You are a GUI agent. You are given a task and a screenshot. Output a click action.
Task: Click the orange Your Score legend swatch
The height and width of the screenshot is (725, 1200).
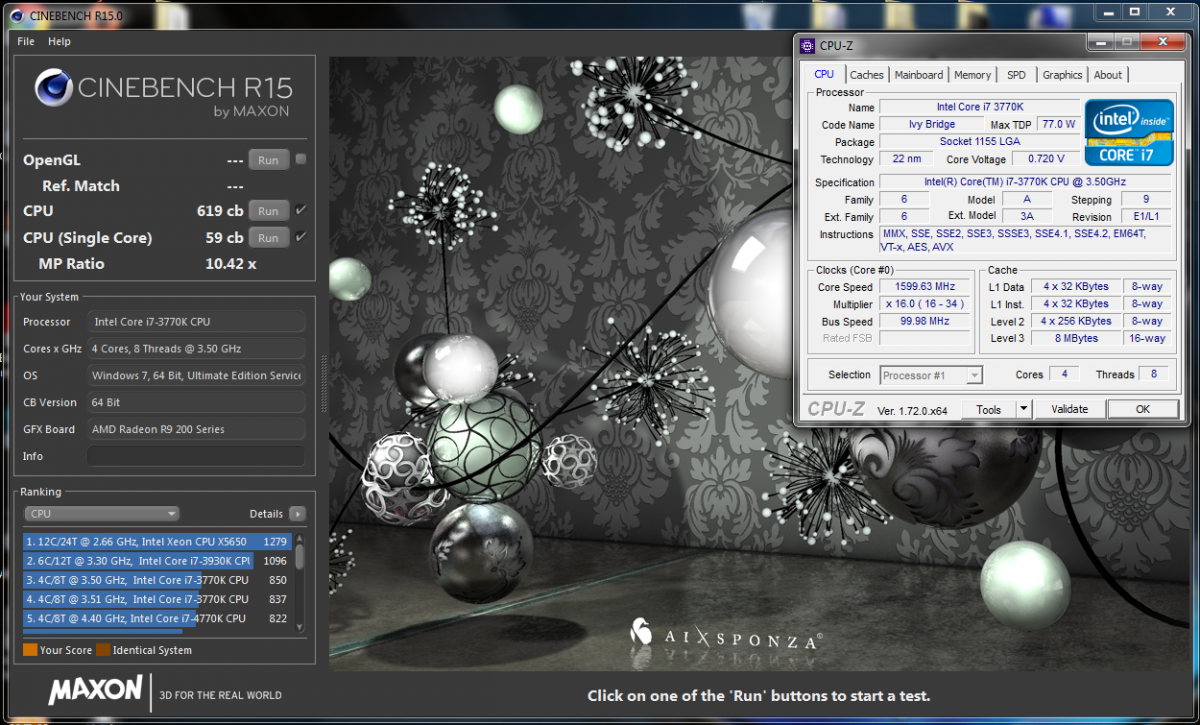point(30,650)
